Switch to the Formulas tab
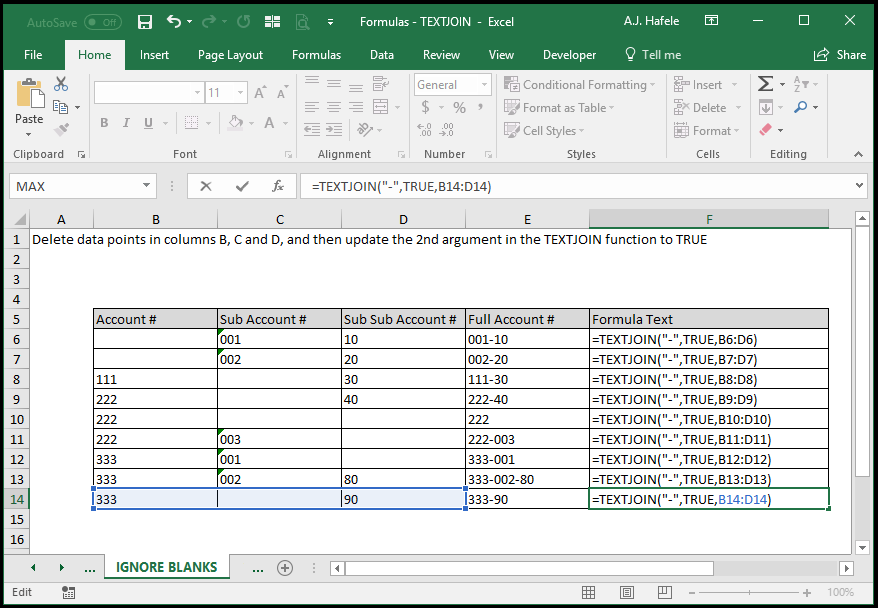 coord(316,55)
